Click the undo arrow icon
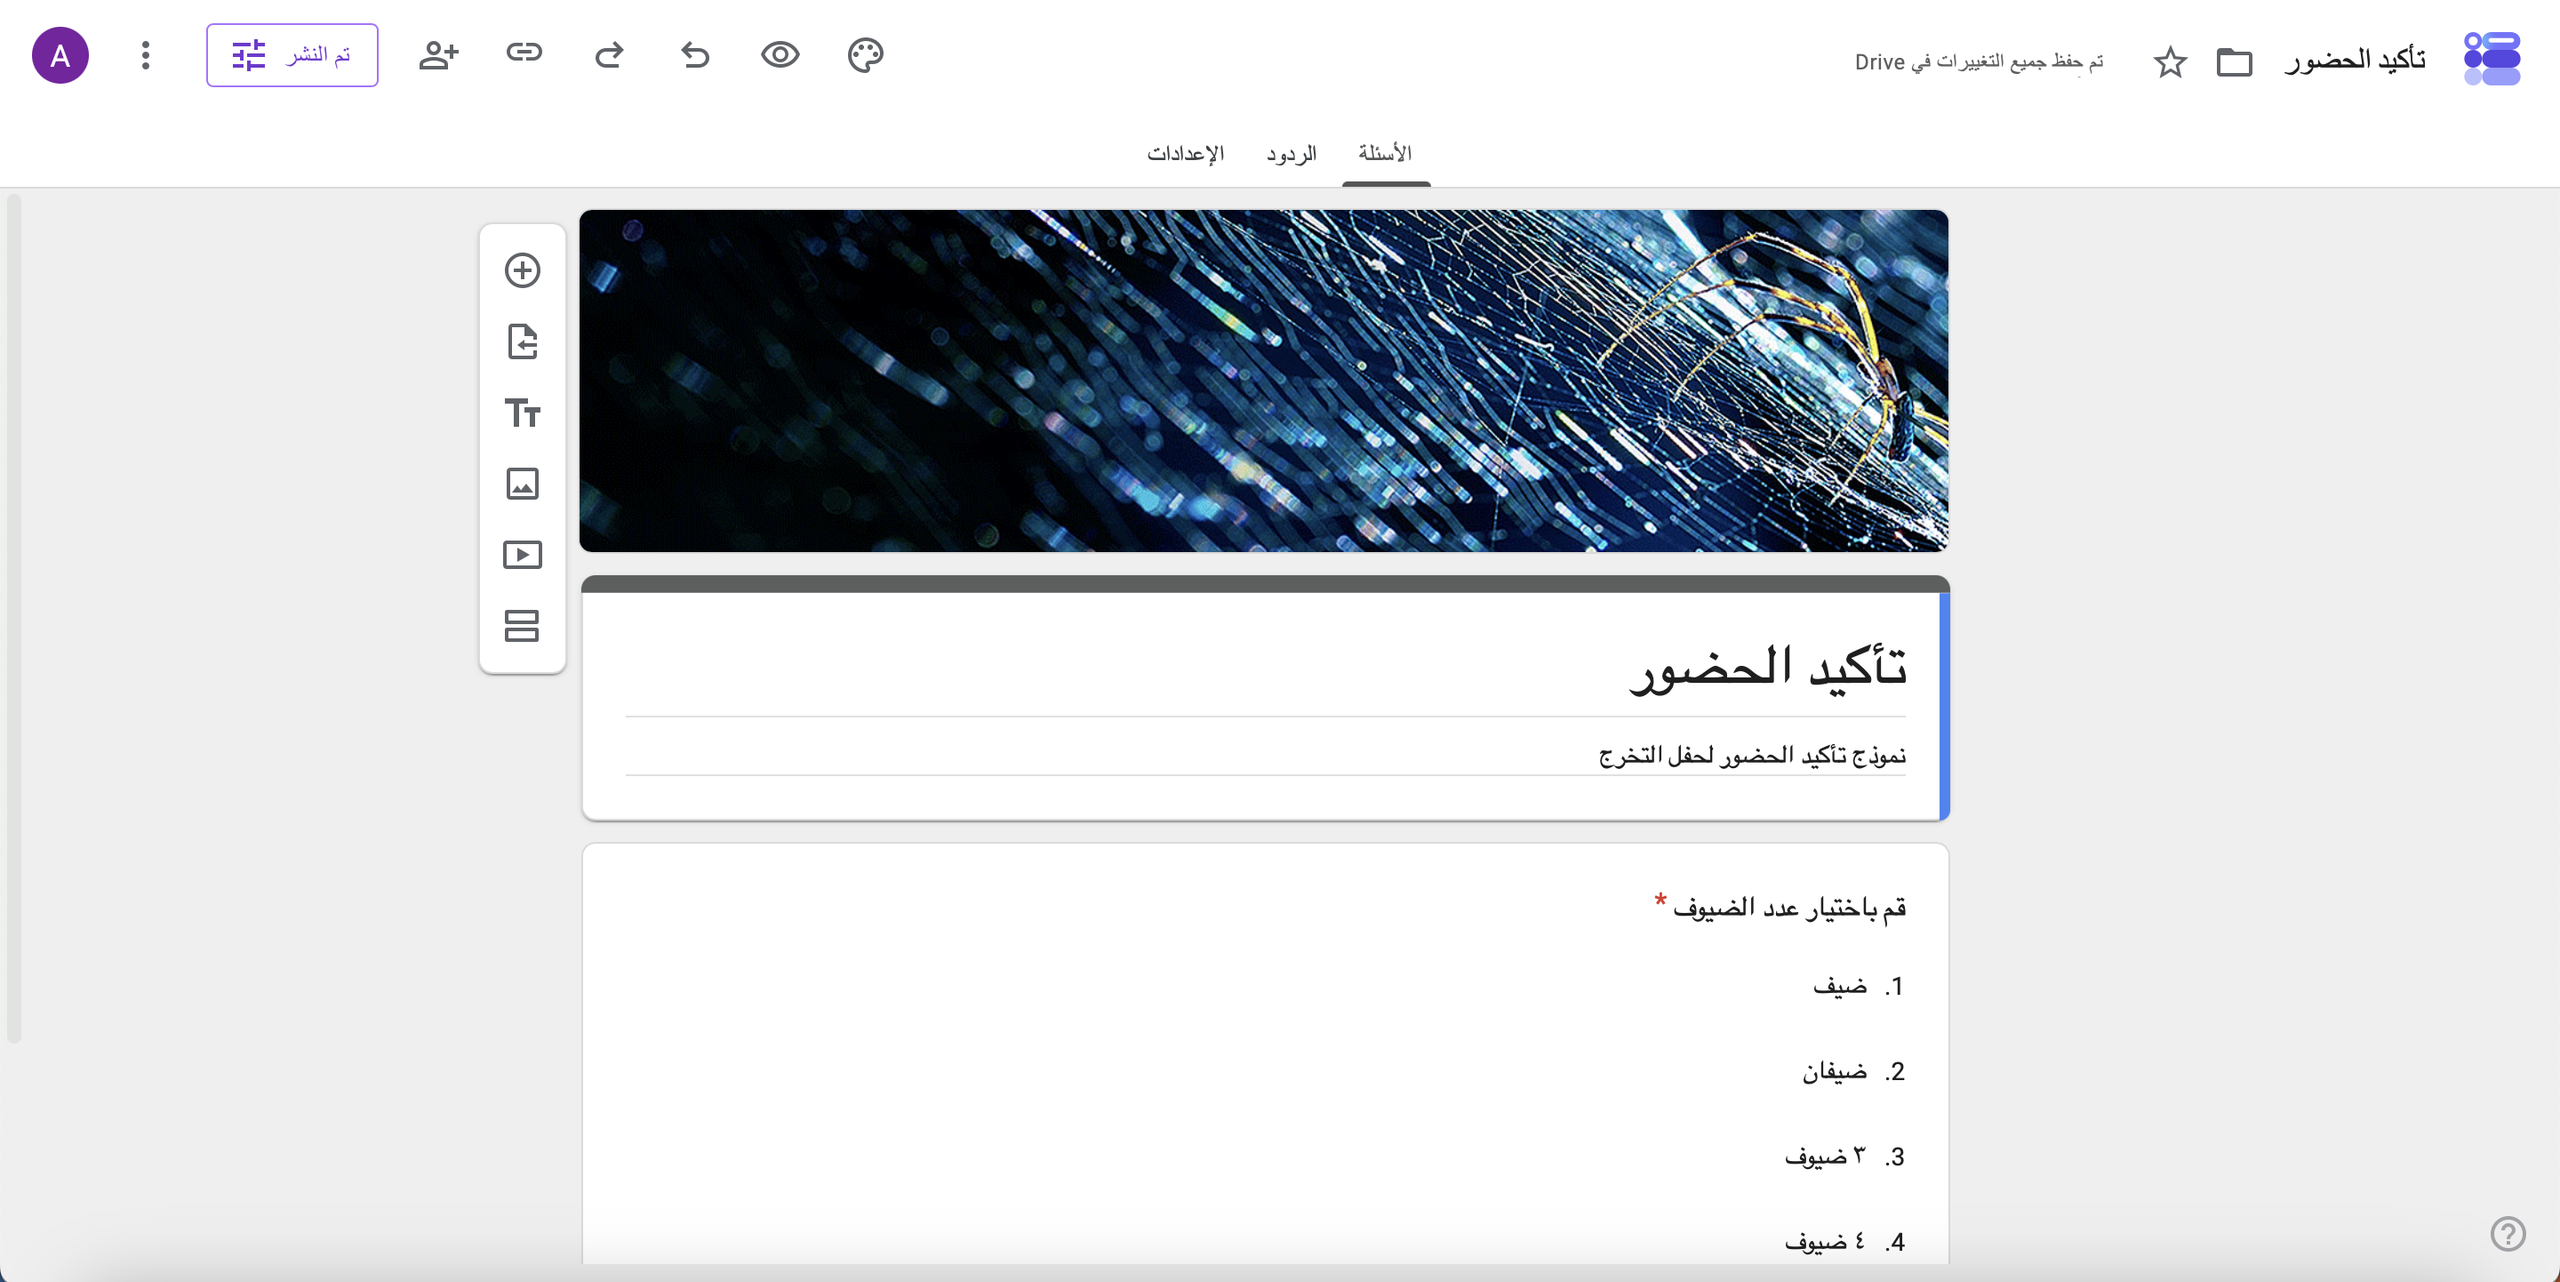2560x1282 pixels. click(x=695, y=54)
